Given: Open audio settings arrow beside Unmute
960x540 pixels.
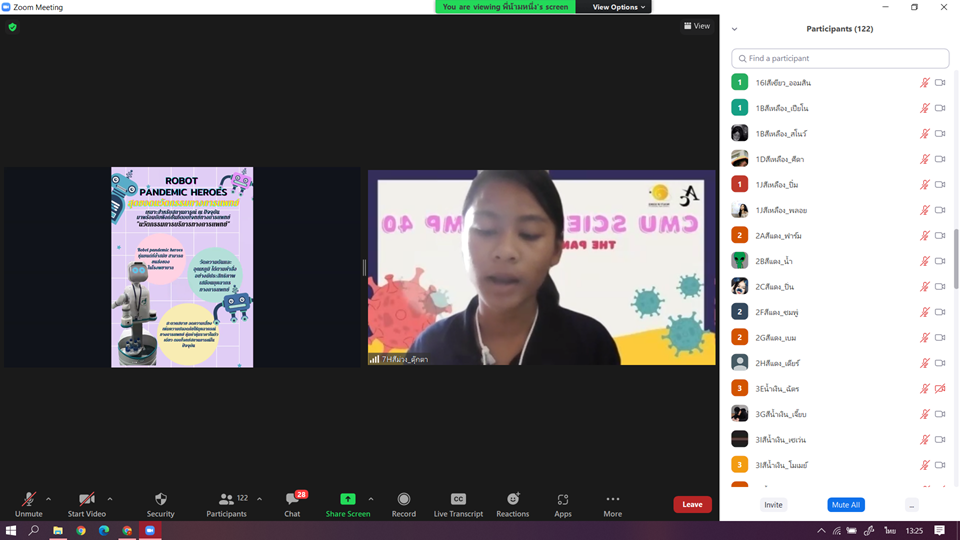Looking at the screenshot, I should (x=48, y=499).
